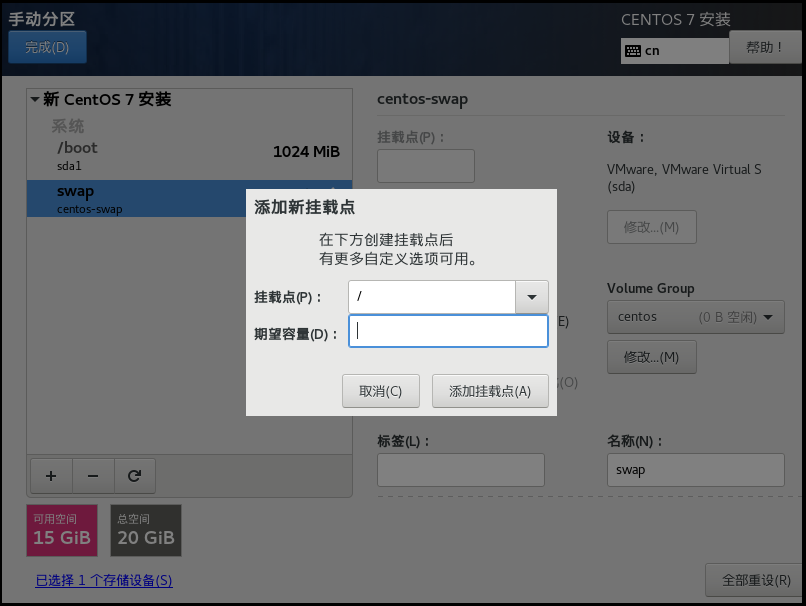The image size is (806, 606).
Task: Select the /boot sda1 partition row
Action: (x=189, y=157)
